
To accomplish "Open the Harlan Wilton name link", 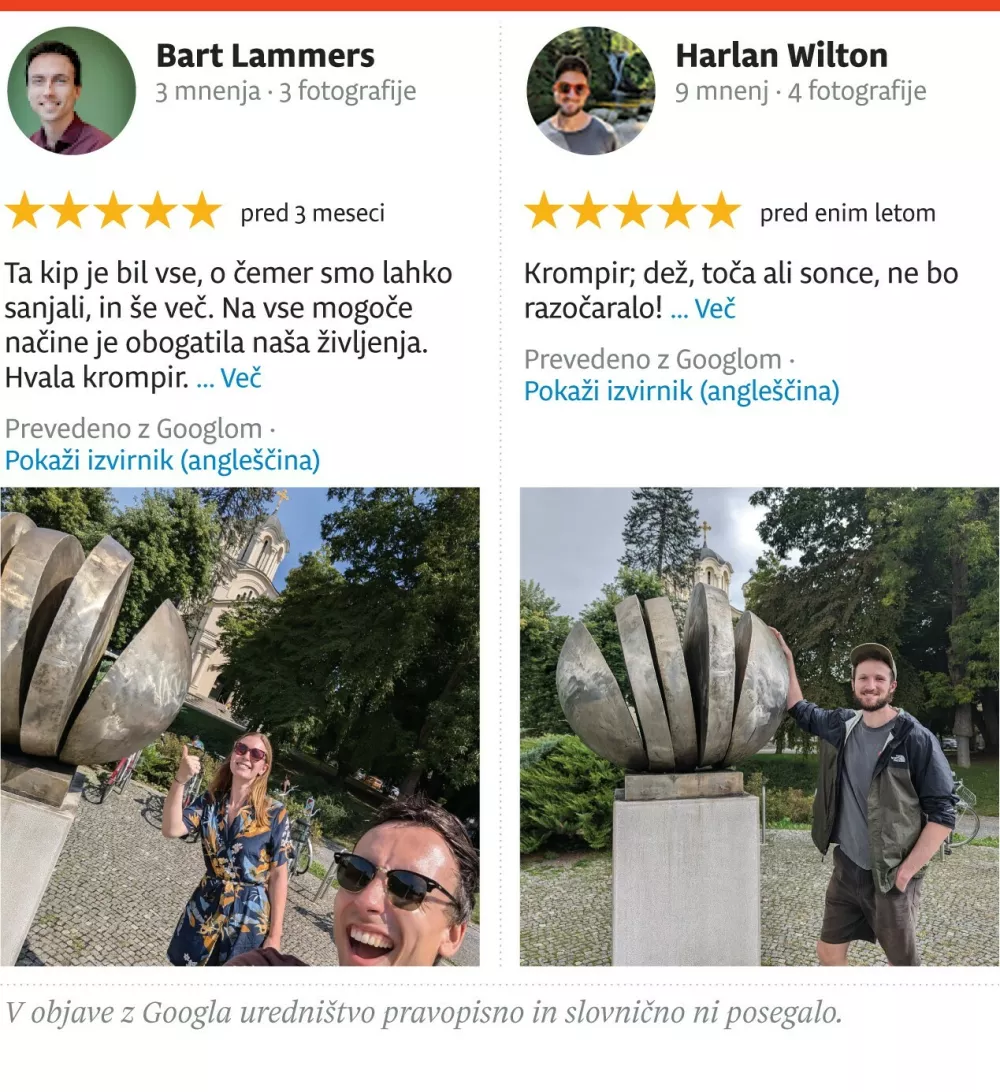I will coord(781,56).
